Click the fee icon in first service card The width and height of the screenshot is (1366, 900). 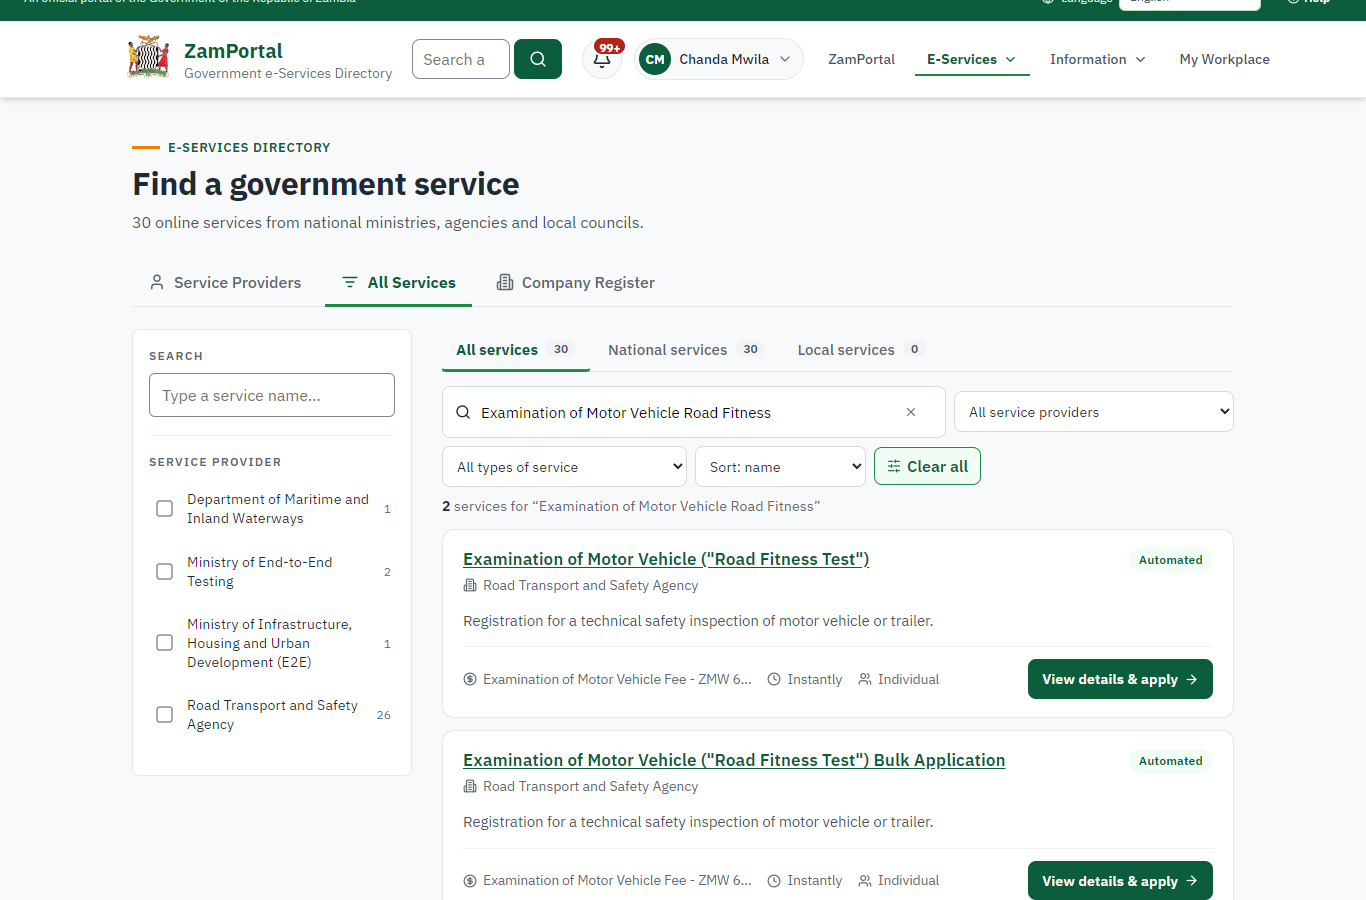pos(470,679)
